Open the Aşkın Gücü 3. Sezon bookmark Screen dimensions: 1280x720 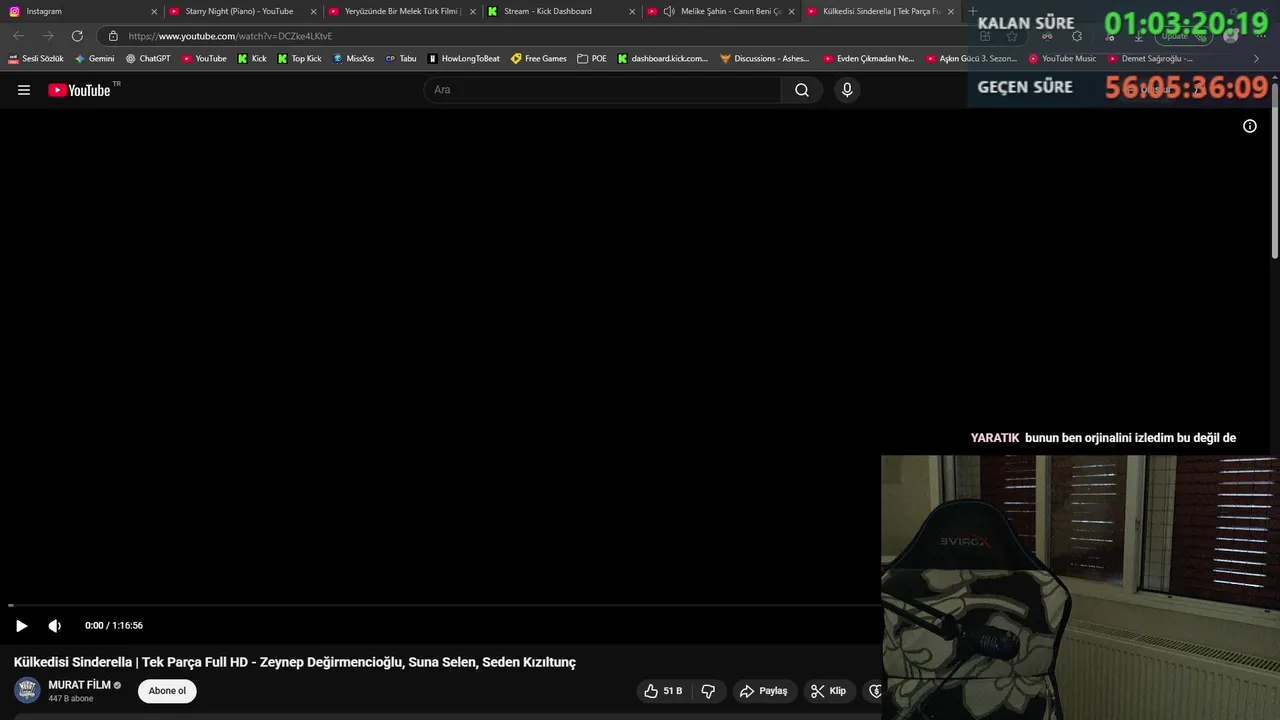tap(971, 59)
